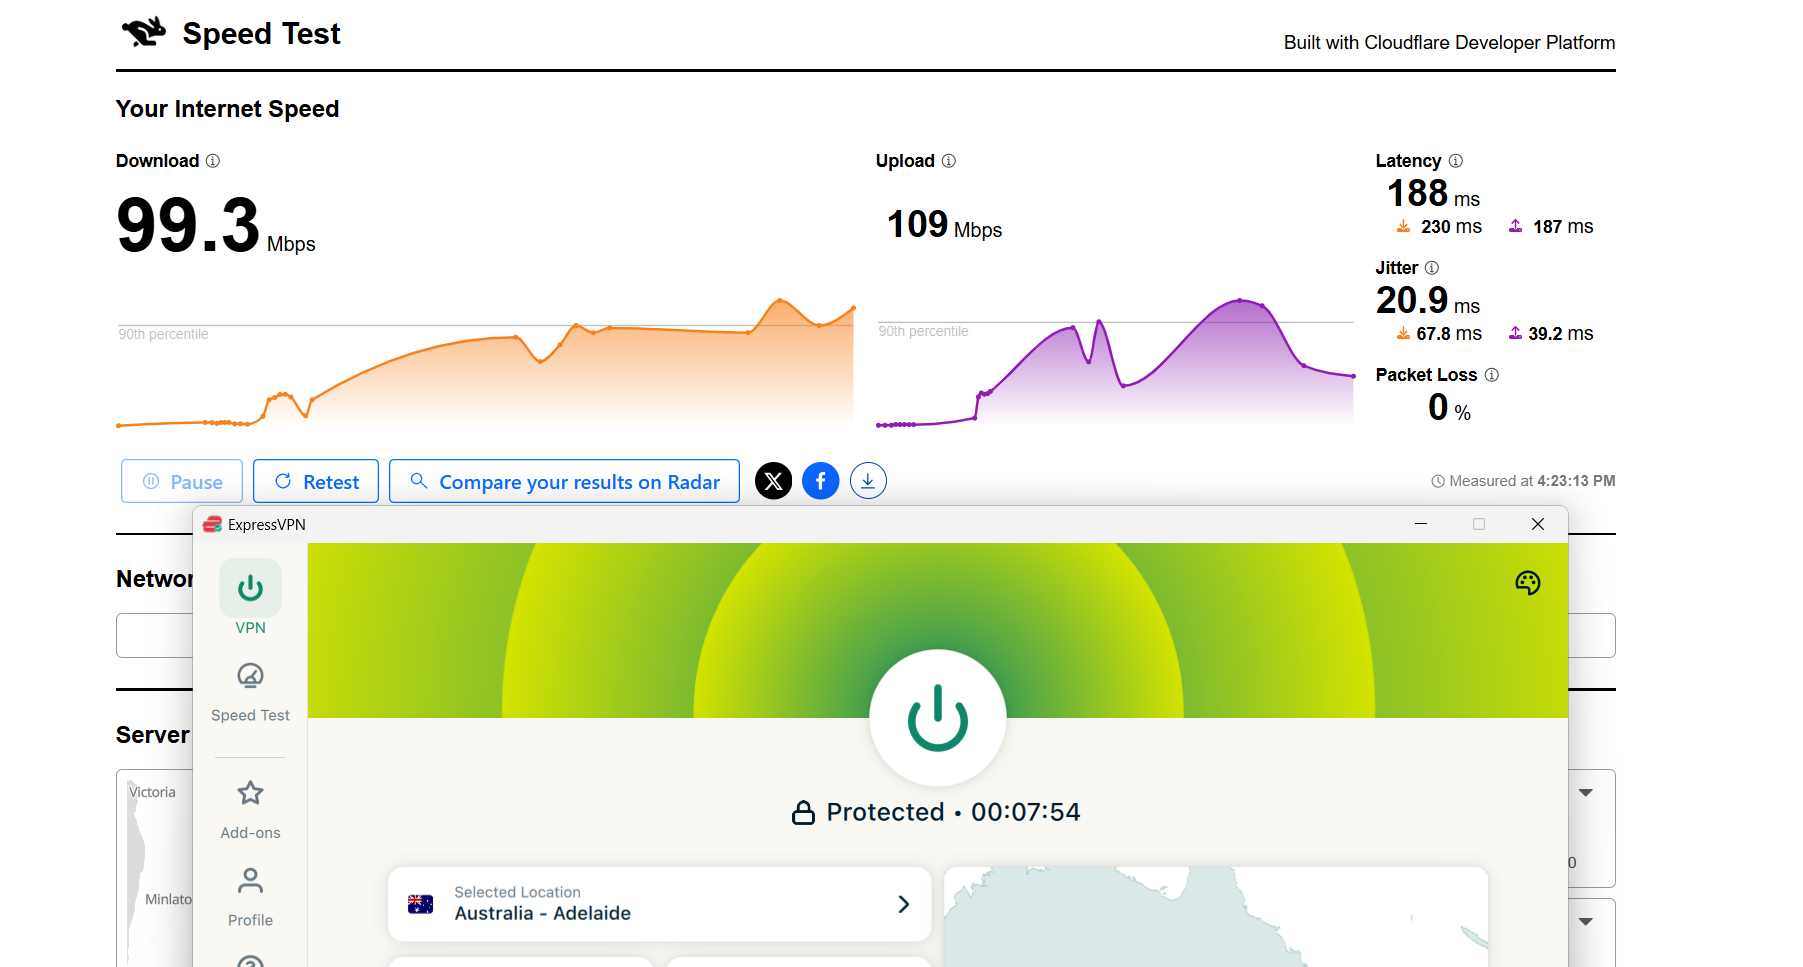Pause the running speed test
The image size is (1803, 967).
click(181, 481)
